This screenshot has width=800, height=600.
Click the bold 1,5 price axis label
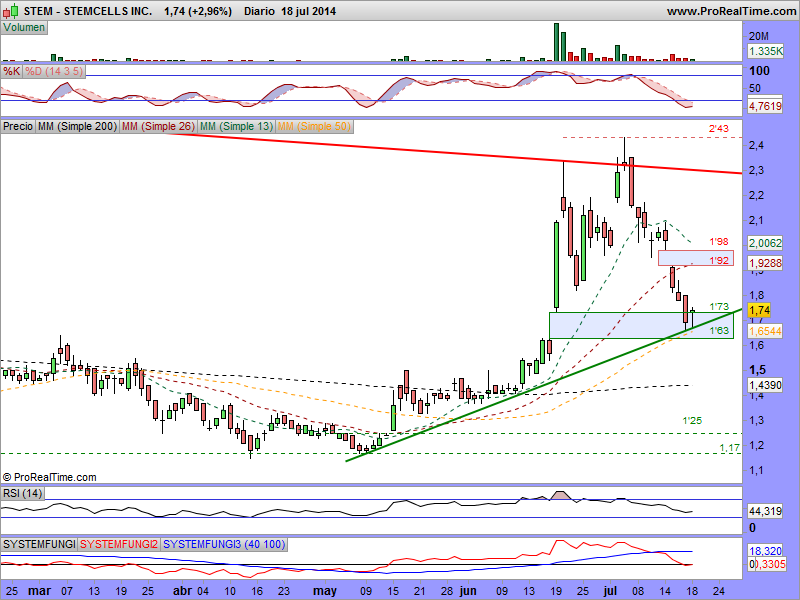(757, 369)
